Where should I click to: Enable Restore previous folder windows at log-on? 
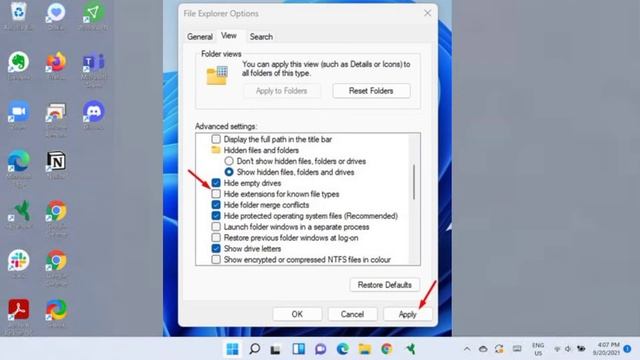point(216,238)
